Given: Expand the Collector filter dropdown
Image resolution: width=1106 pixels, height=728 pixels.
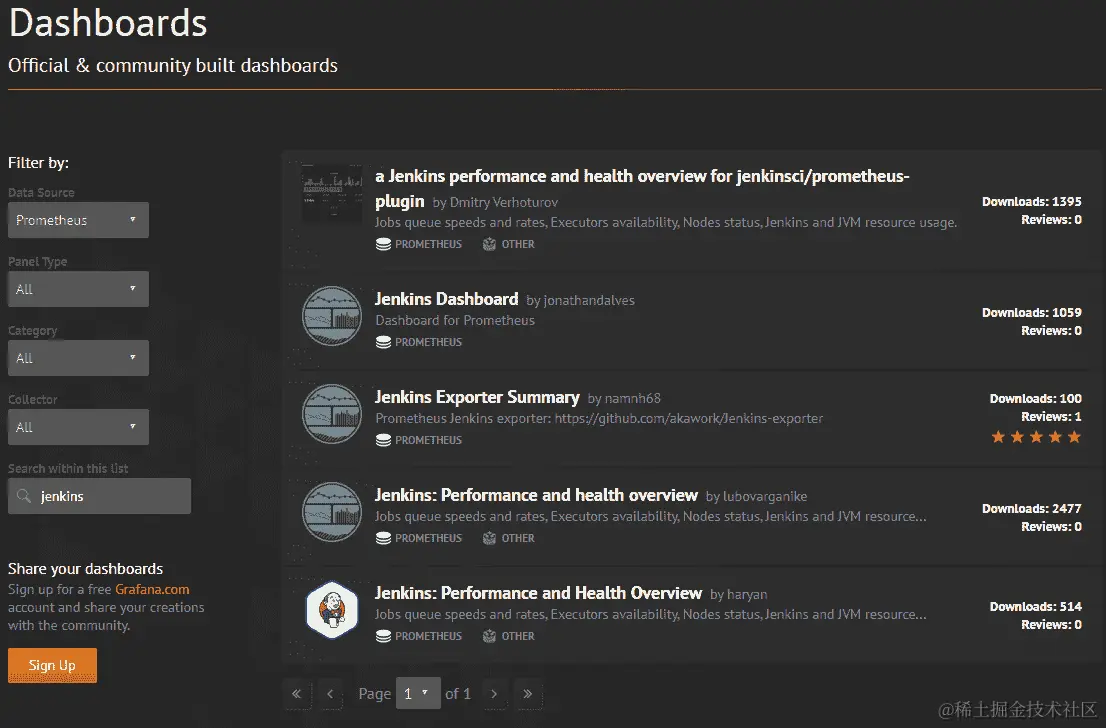Looking at the screenshot, I should coord(78,427).
